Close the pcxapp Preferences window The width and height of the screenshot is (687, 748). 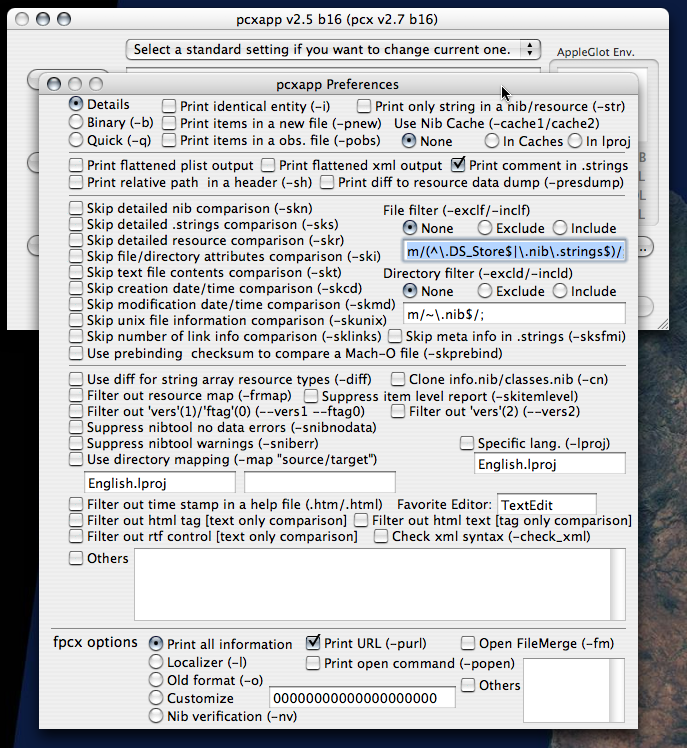(53, 85)
